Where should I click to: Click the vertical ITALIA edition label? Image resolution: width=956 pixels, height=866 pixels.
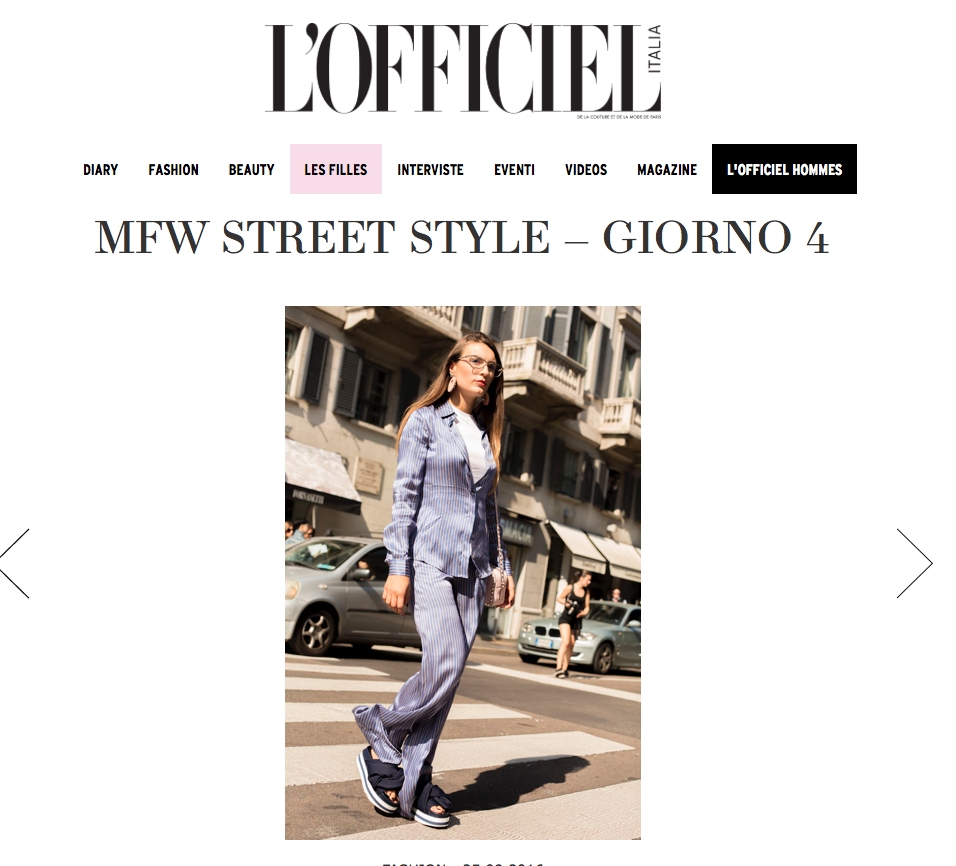pyautogui.click(x=654, y=49)
